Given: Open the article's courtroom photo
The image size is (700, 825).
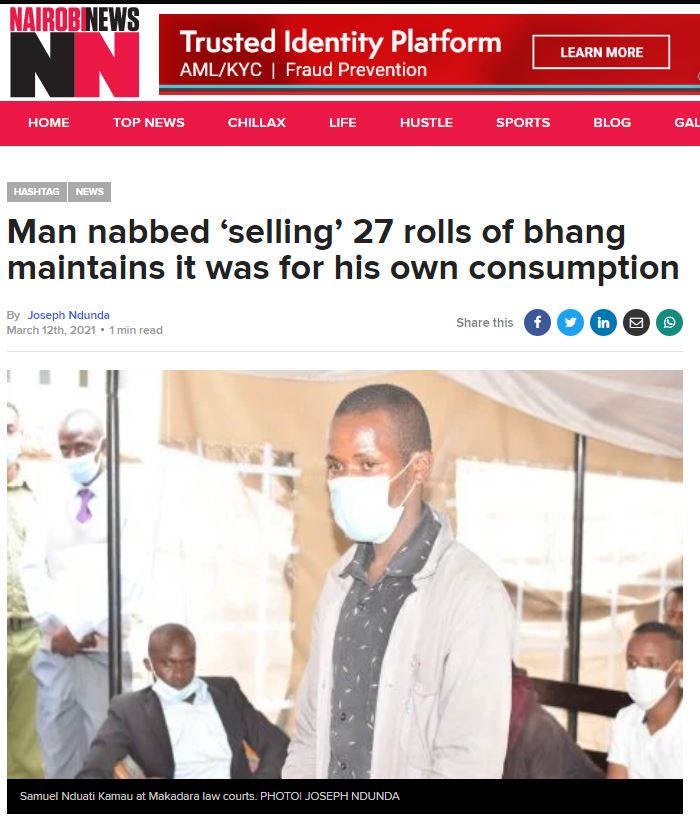Looking at the screenshot, I should click(345, 574).
